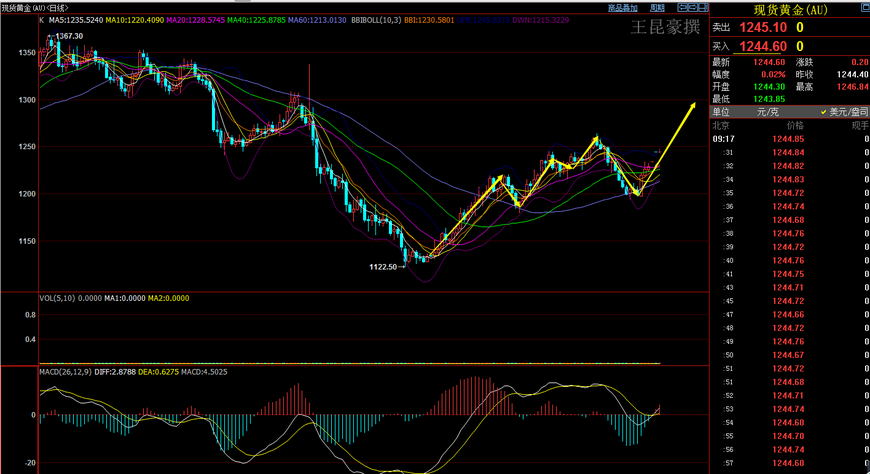This screenshot has width=870, height=474.
Task: Click the MA40:1225.8785 indicator label
Action: click(x=256, y=20)
